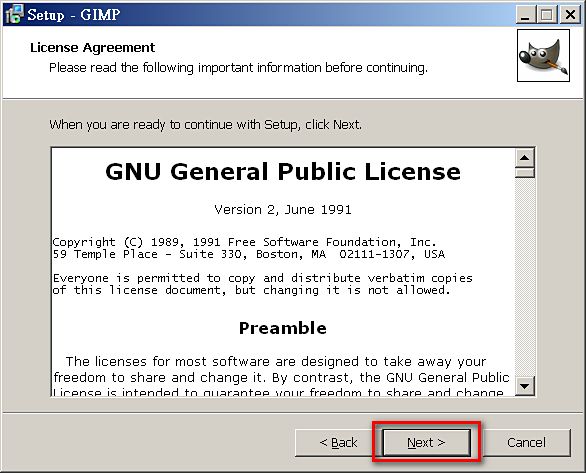Viewport: 586px width, 473px height.
Task: Click the scrollbar track below the thumb
Action: pyautogui.click(x=524, y=277)
